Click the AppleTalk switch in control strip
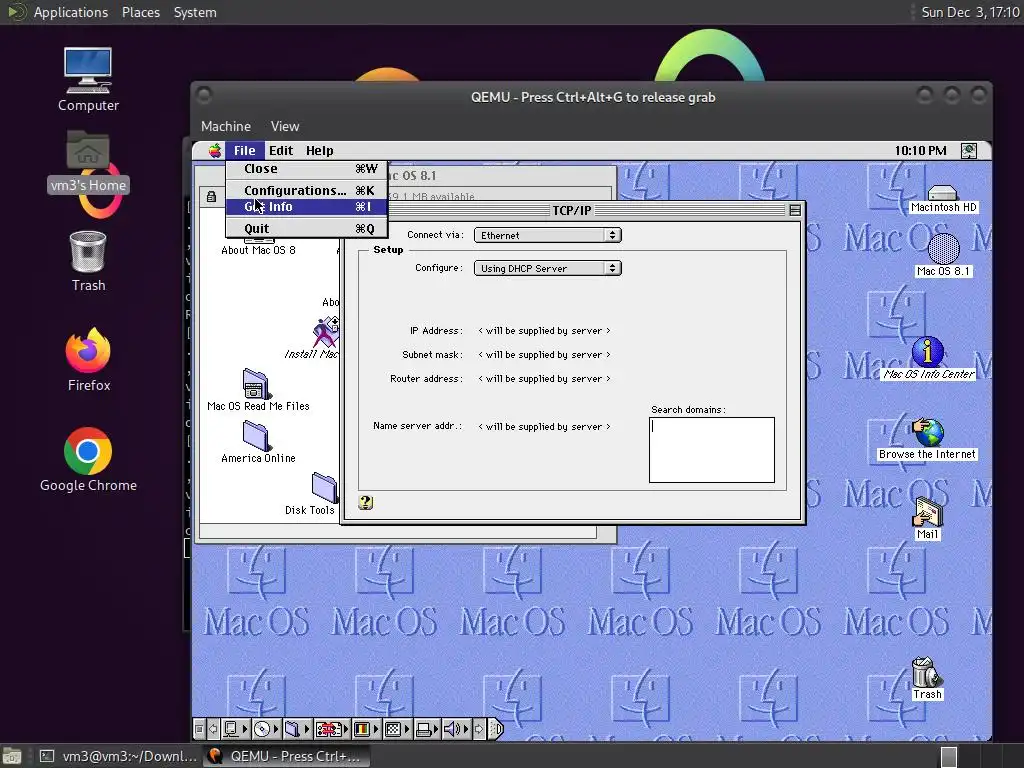 point(236,729)
